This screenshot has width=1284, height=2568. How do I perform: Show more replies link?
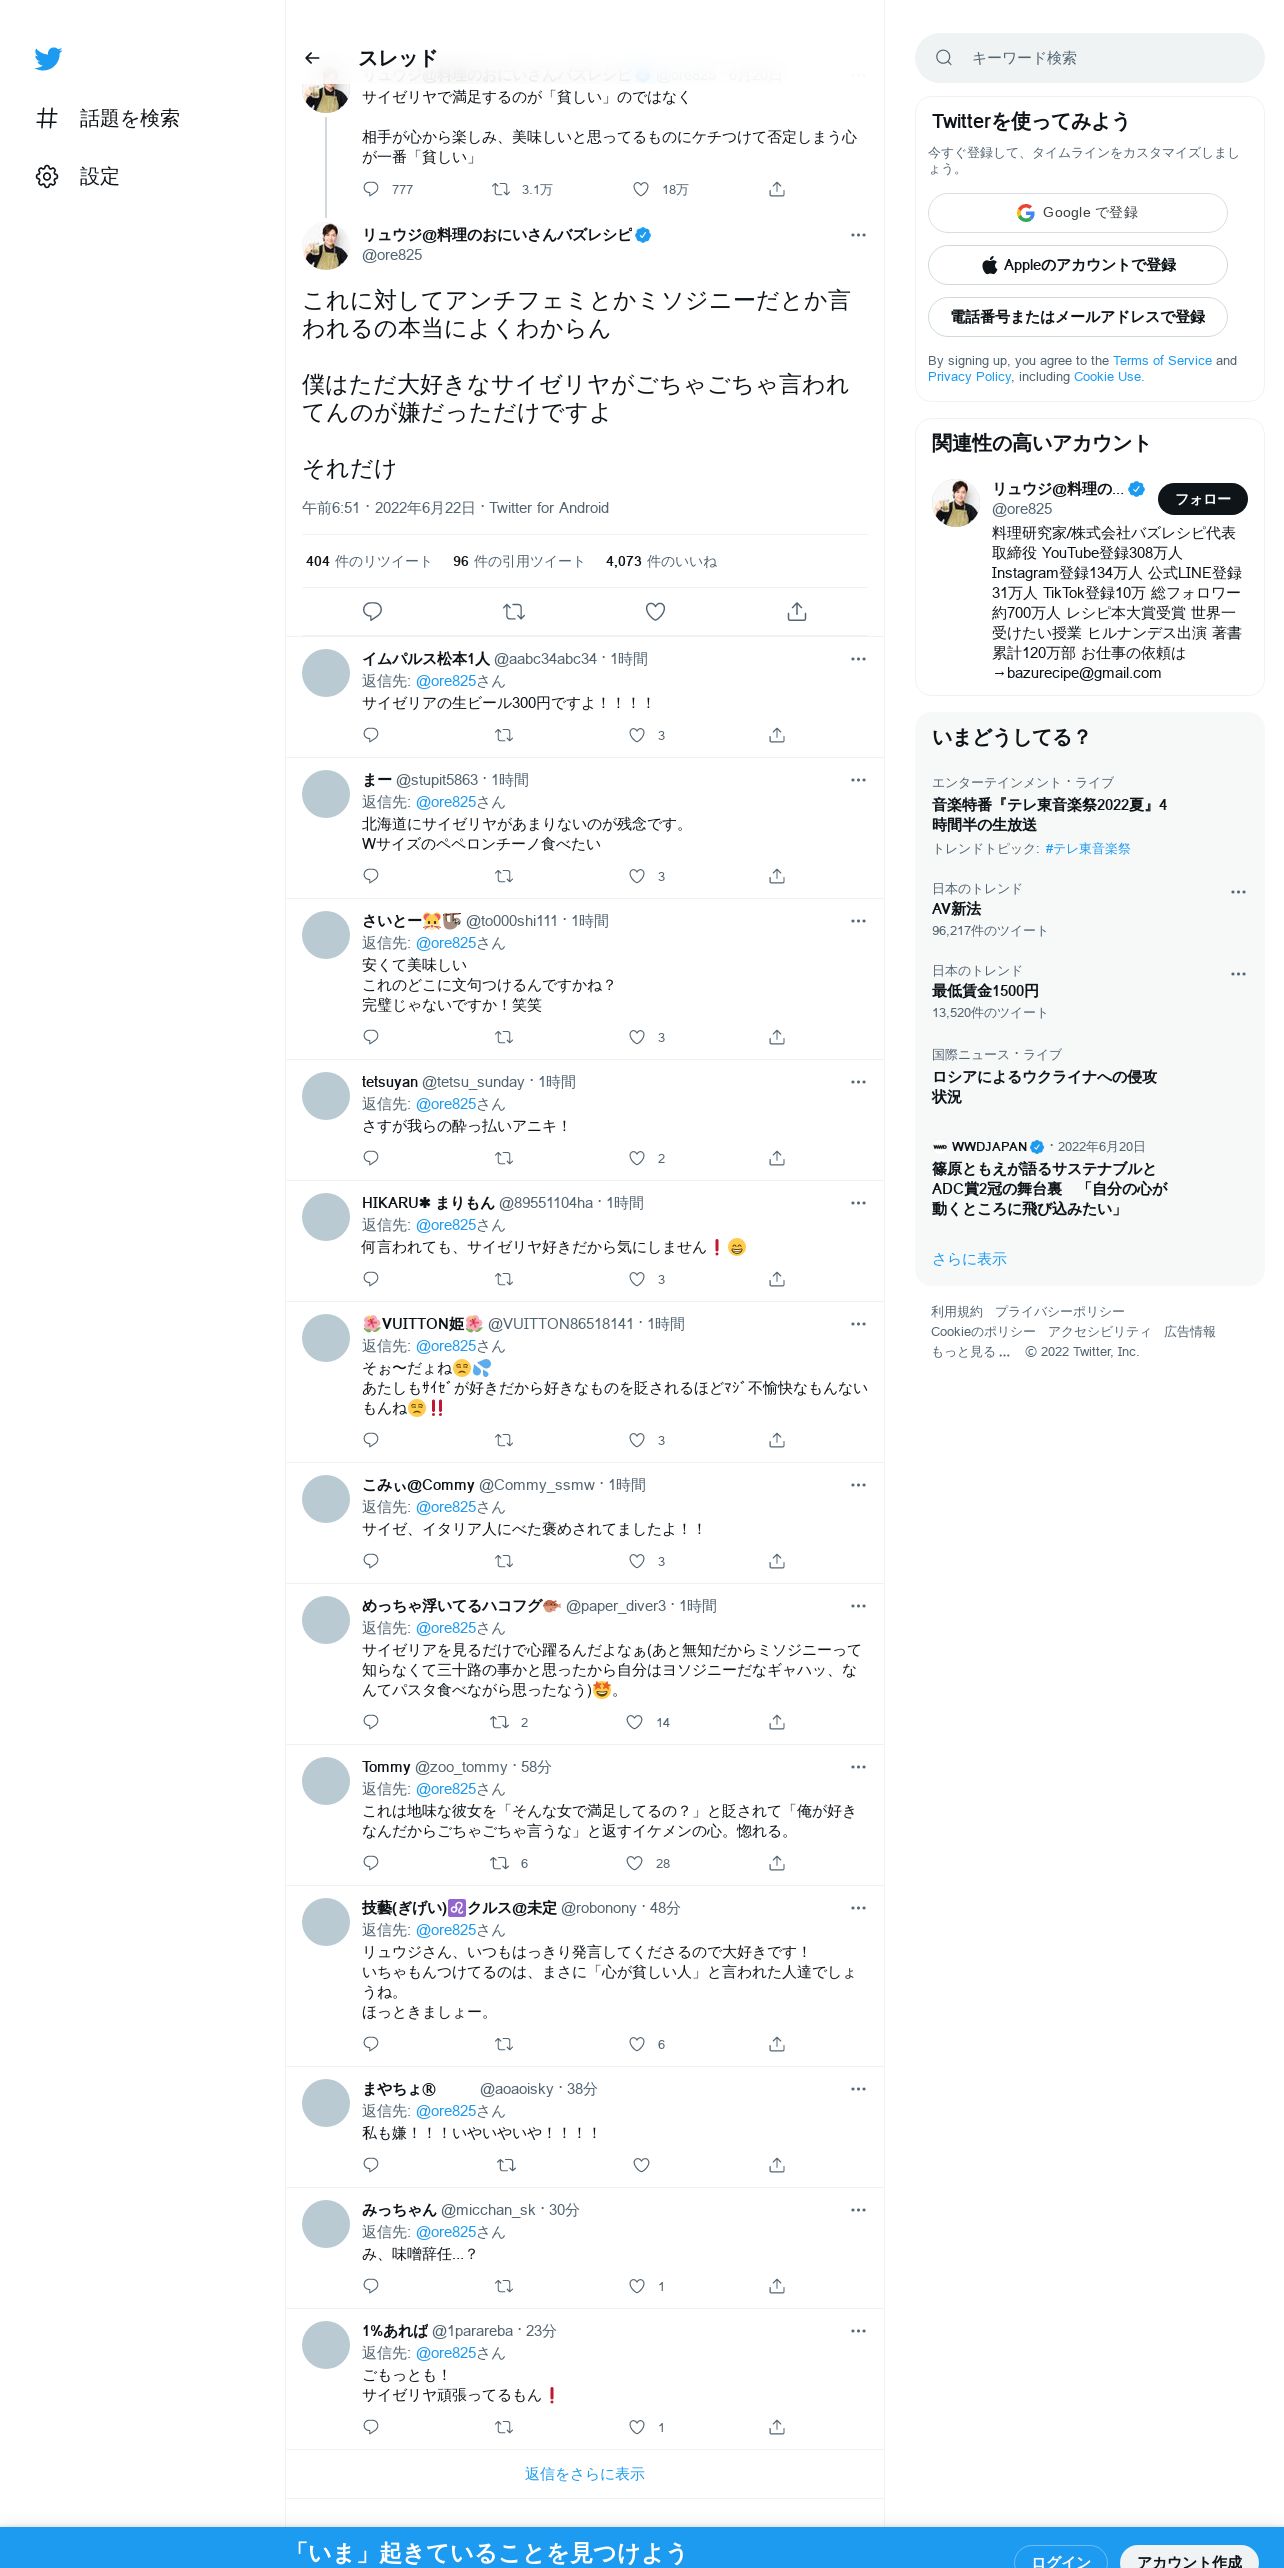pos(585,2474)
